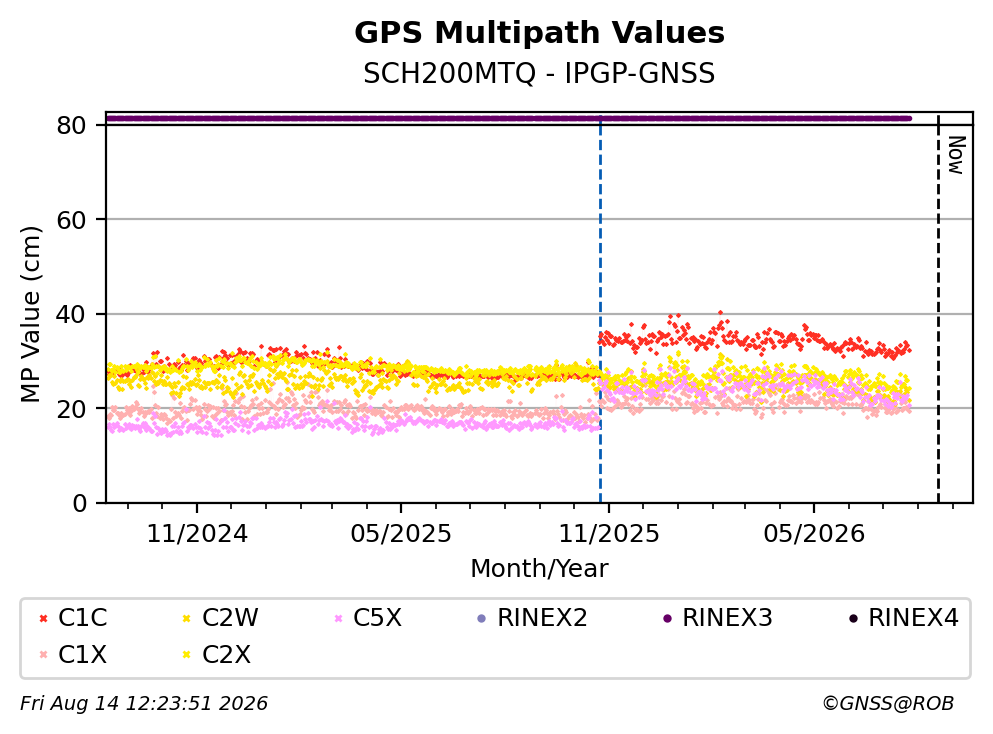Click the MP Value (cm) axis label
The width and height of the screenshot is (993, 734).
click(30, 314)
